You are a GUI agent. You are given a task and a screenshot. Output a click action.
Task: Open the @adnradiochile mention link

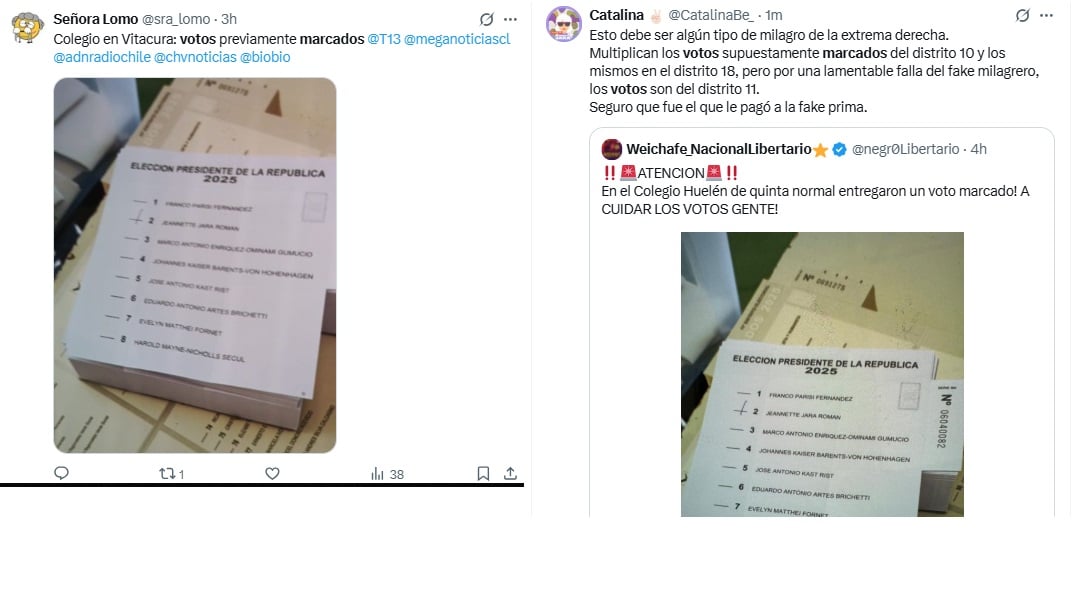[102, 57]
